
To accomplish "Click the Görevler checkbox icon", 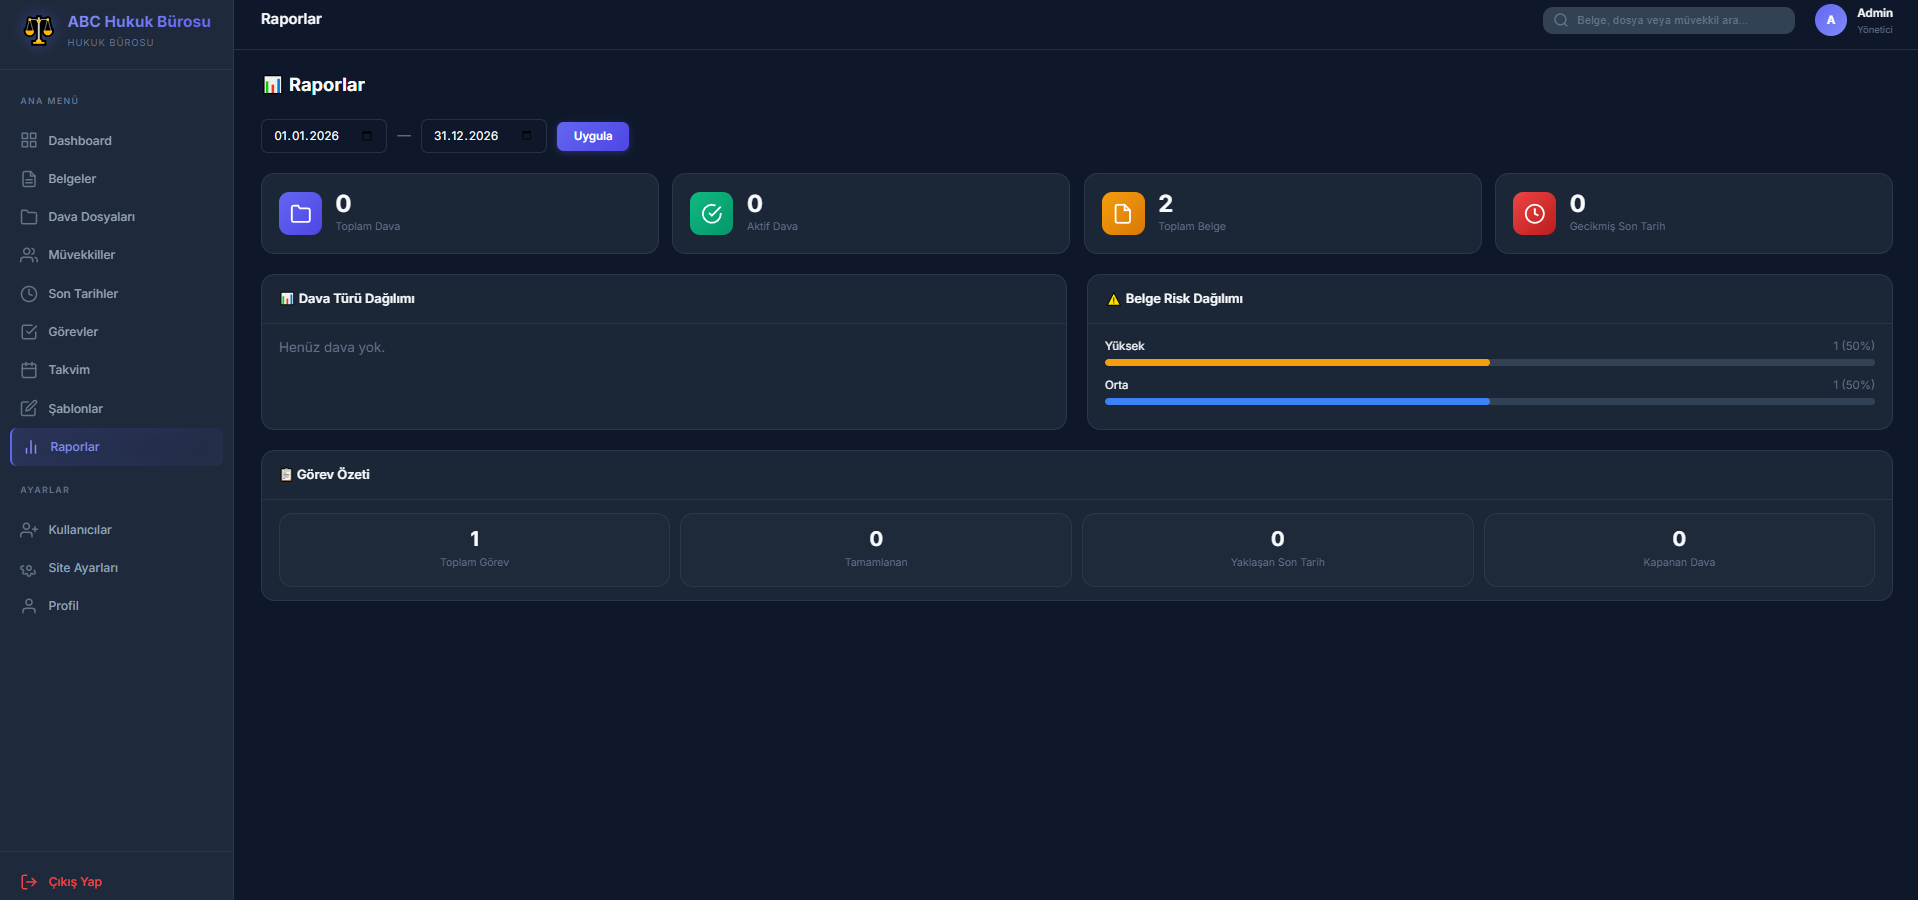I will [x=29, y=332].
